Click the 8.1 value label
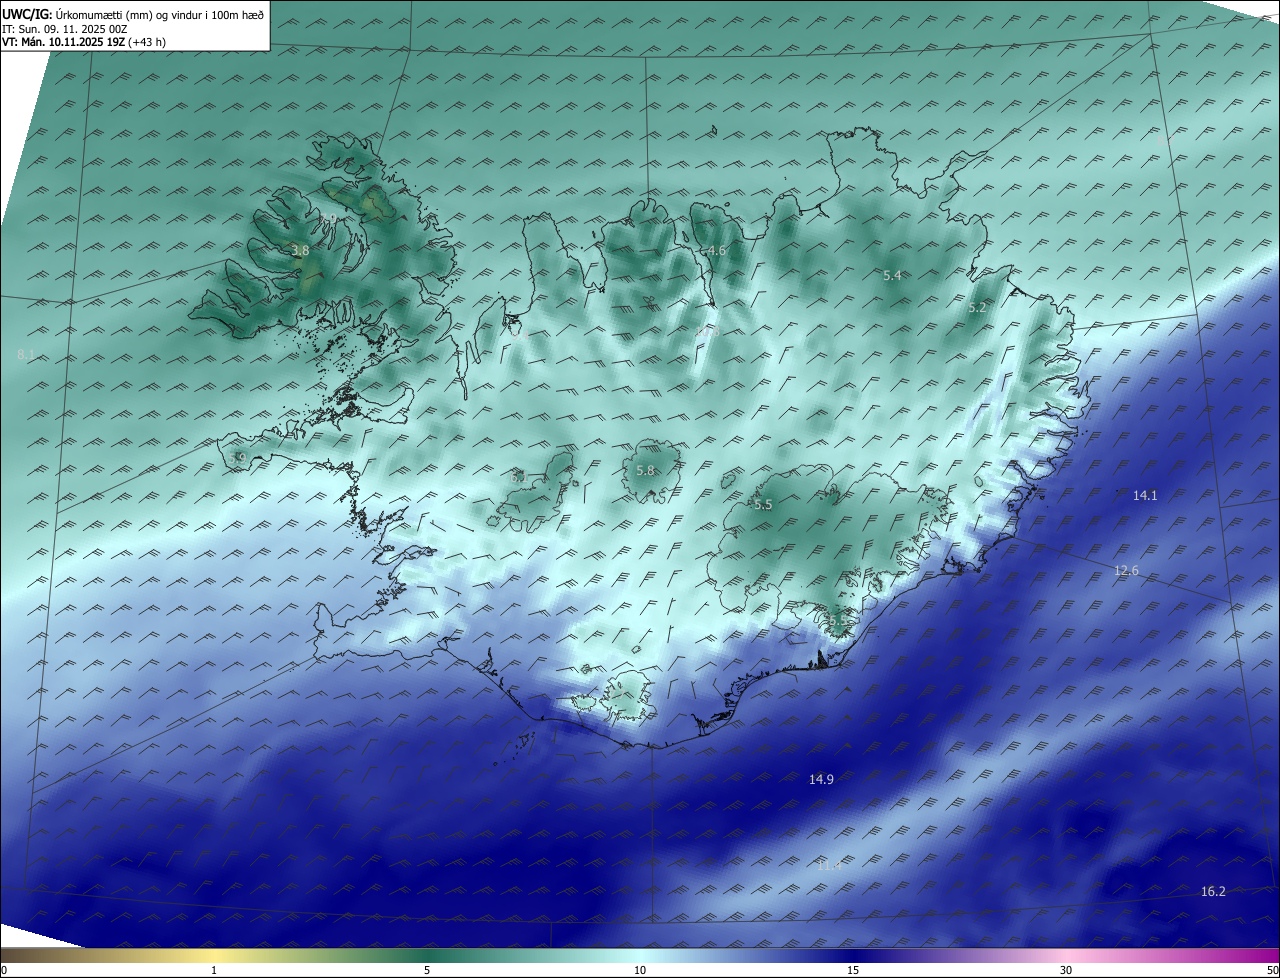 [27, 355]
